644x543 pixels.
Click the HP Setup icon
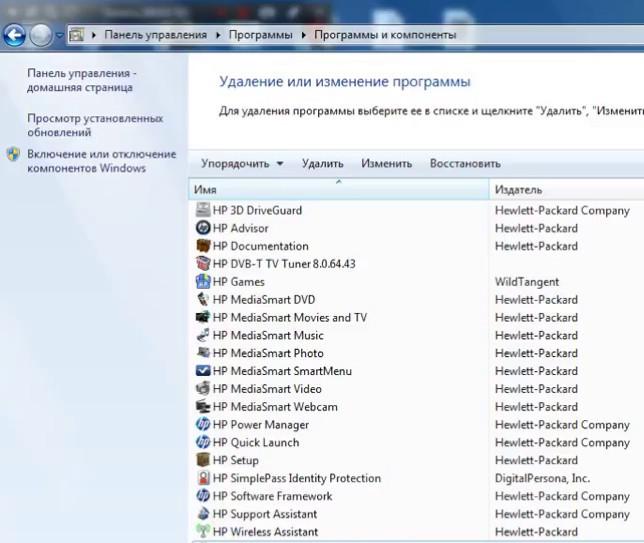click(x=203, y=460)
